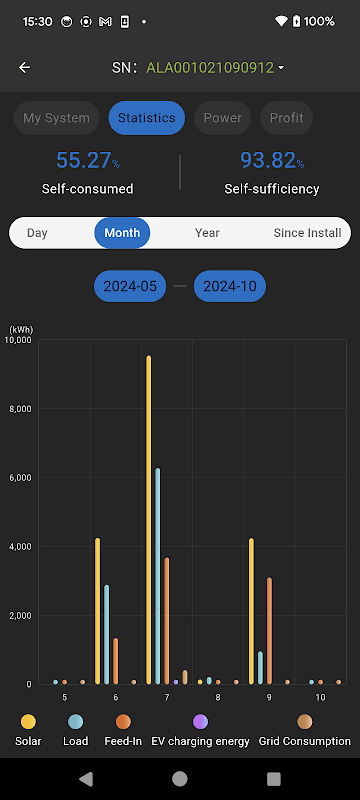This screenshot has width=360, height=800.
Task: Click the Statistics tab button
Action: (x=147, y=118)
